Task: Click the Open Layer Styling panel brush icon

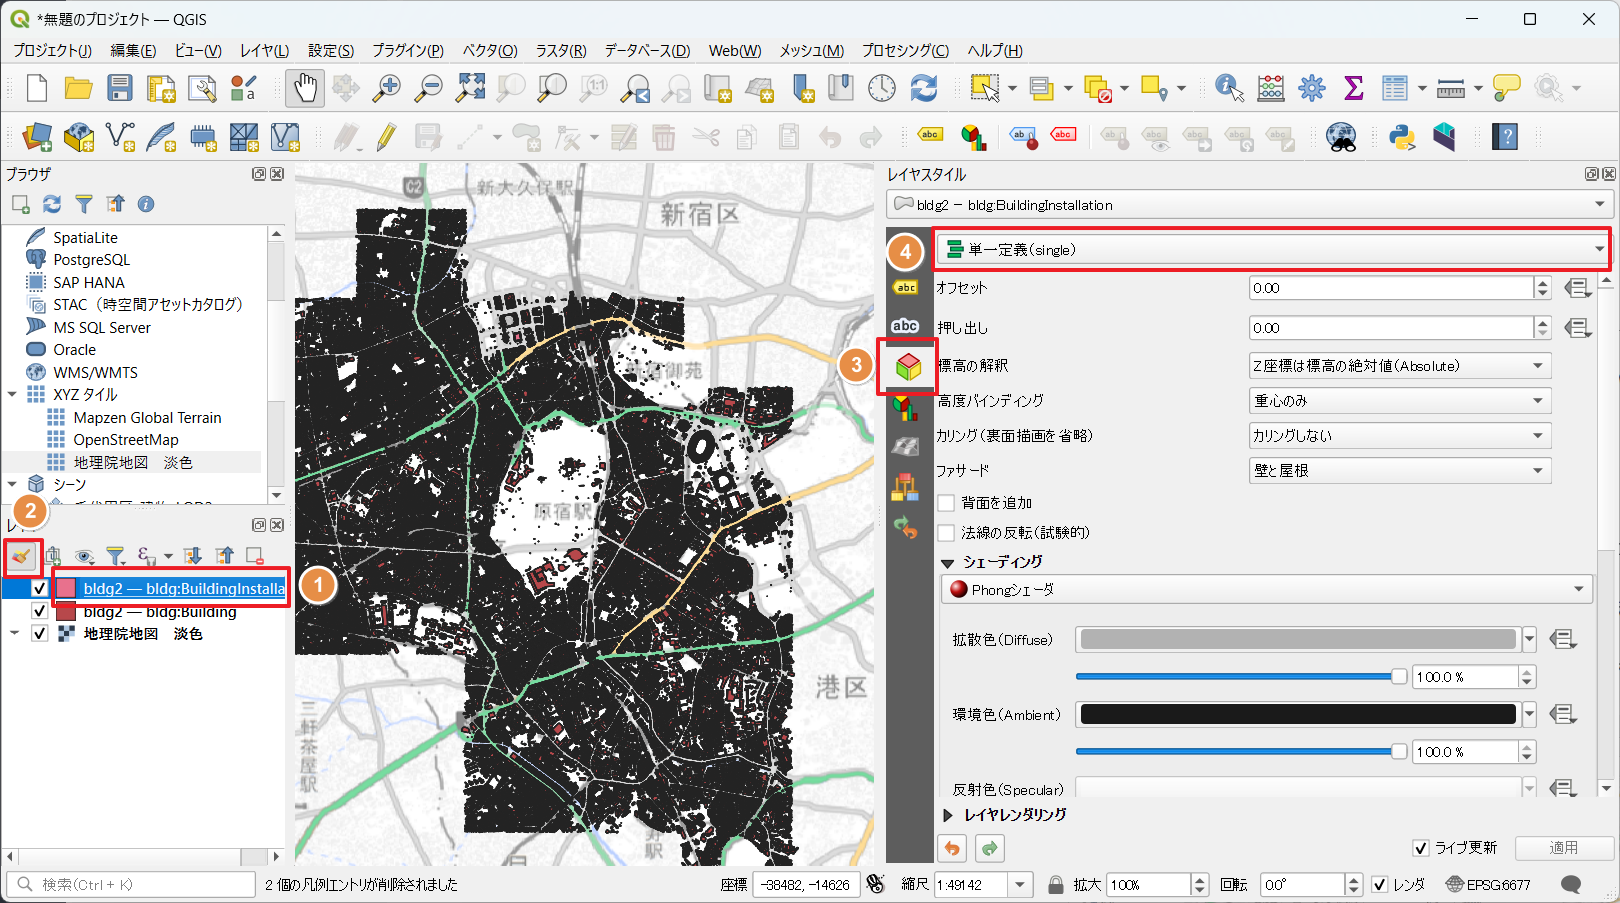Action: pyautogui.click(x=21, y=556)
